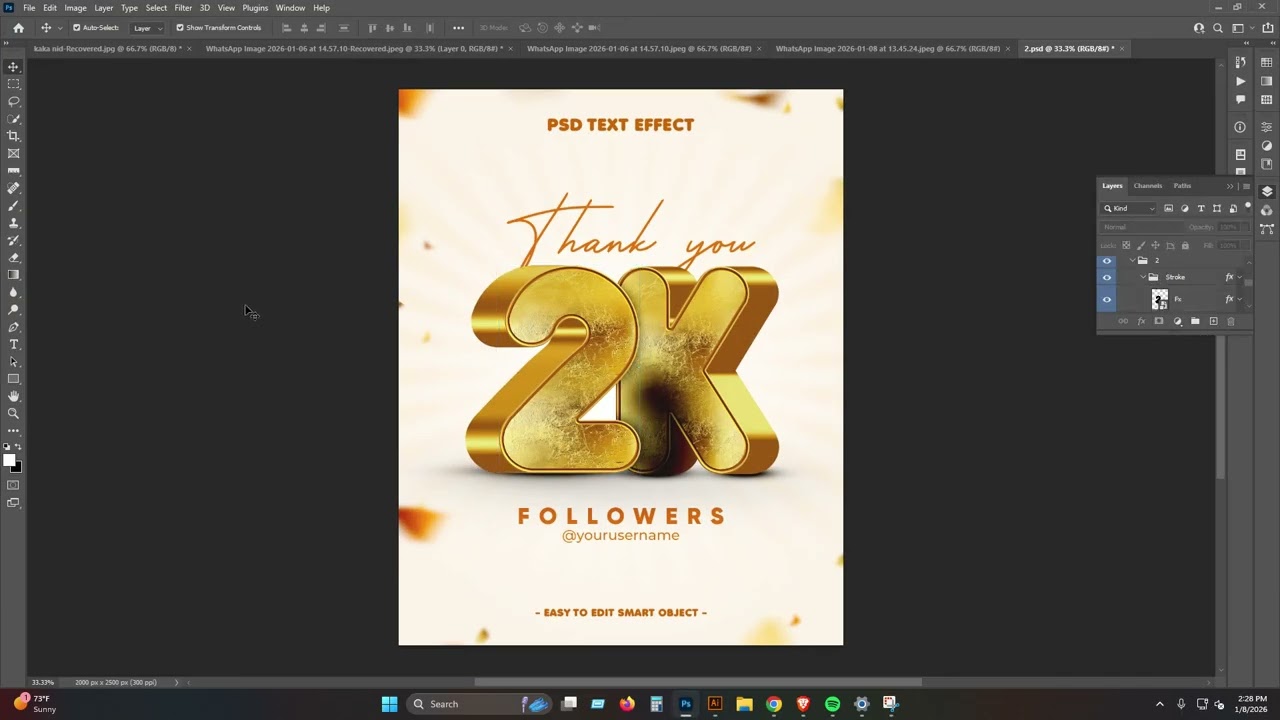Viewport: 1280px width, 720px height.
Task: Click the link layers icon
Action: click(1123, 321)
